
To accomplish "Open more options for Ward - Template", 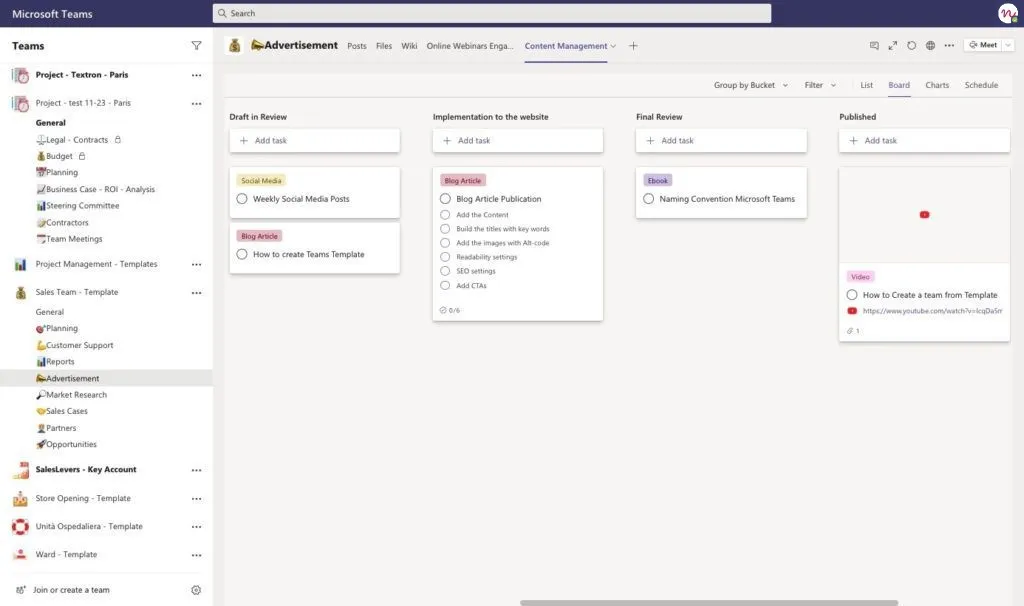I will tap(196, 555).
